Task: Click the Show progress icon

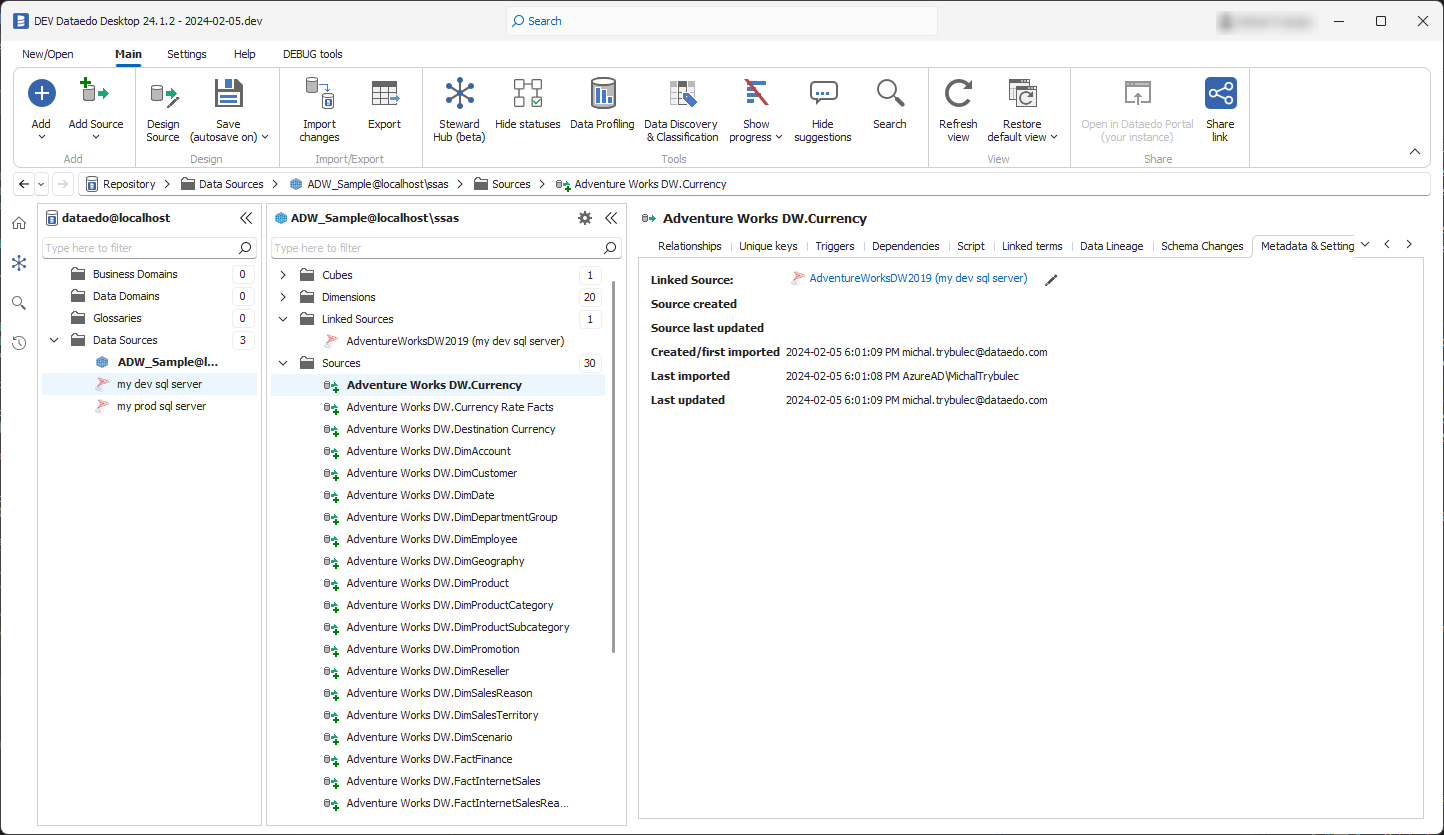Action: tap(756, 94)
